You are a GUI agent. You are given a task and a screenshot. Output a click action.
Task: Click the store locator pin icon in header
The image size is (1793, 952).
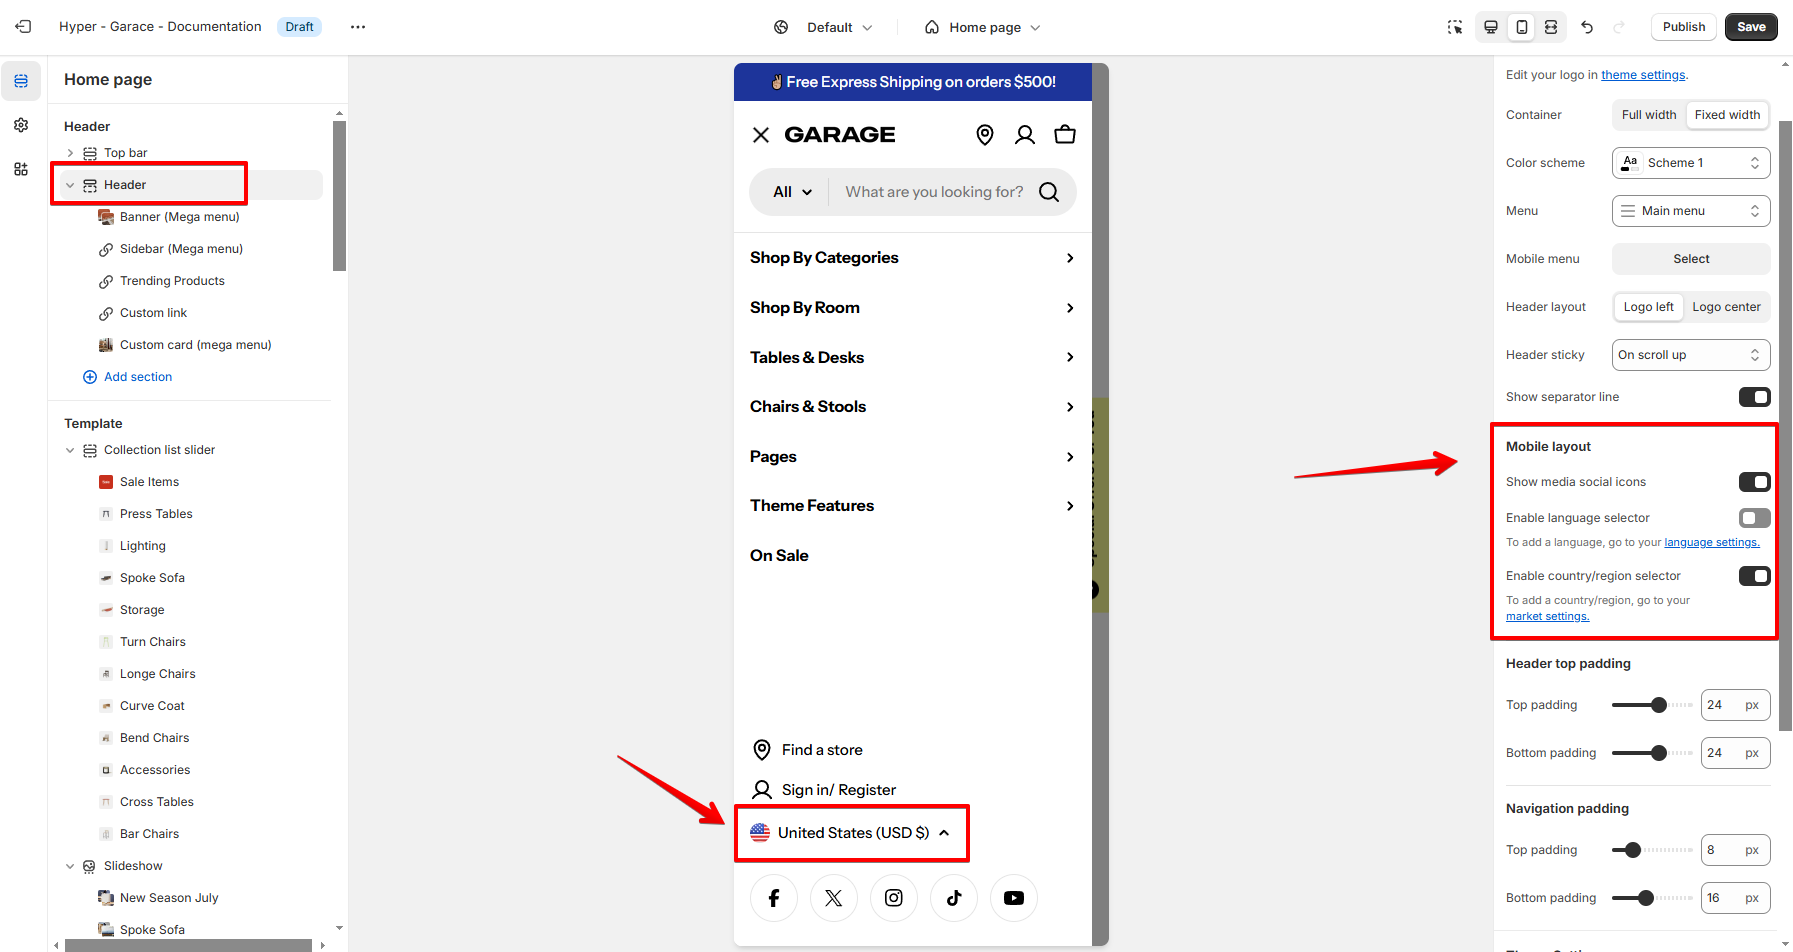pos(985,135)
